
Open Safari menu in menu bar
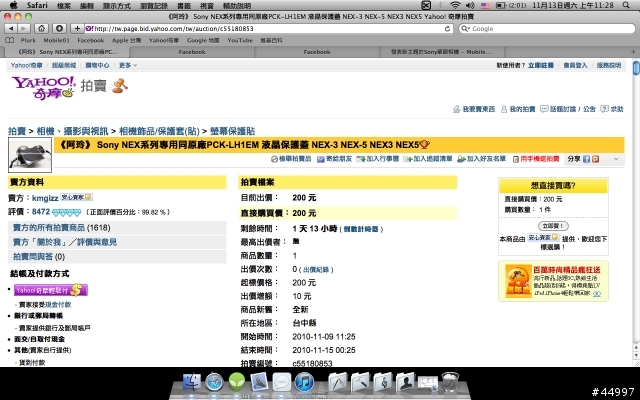click(37, 5)
